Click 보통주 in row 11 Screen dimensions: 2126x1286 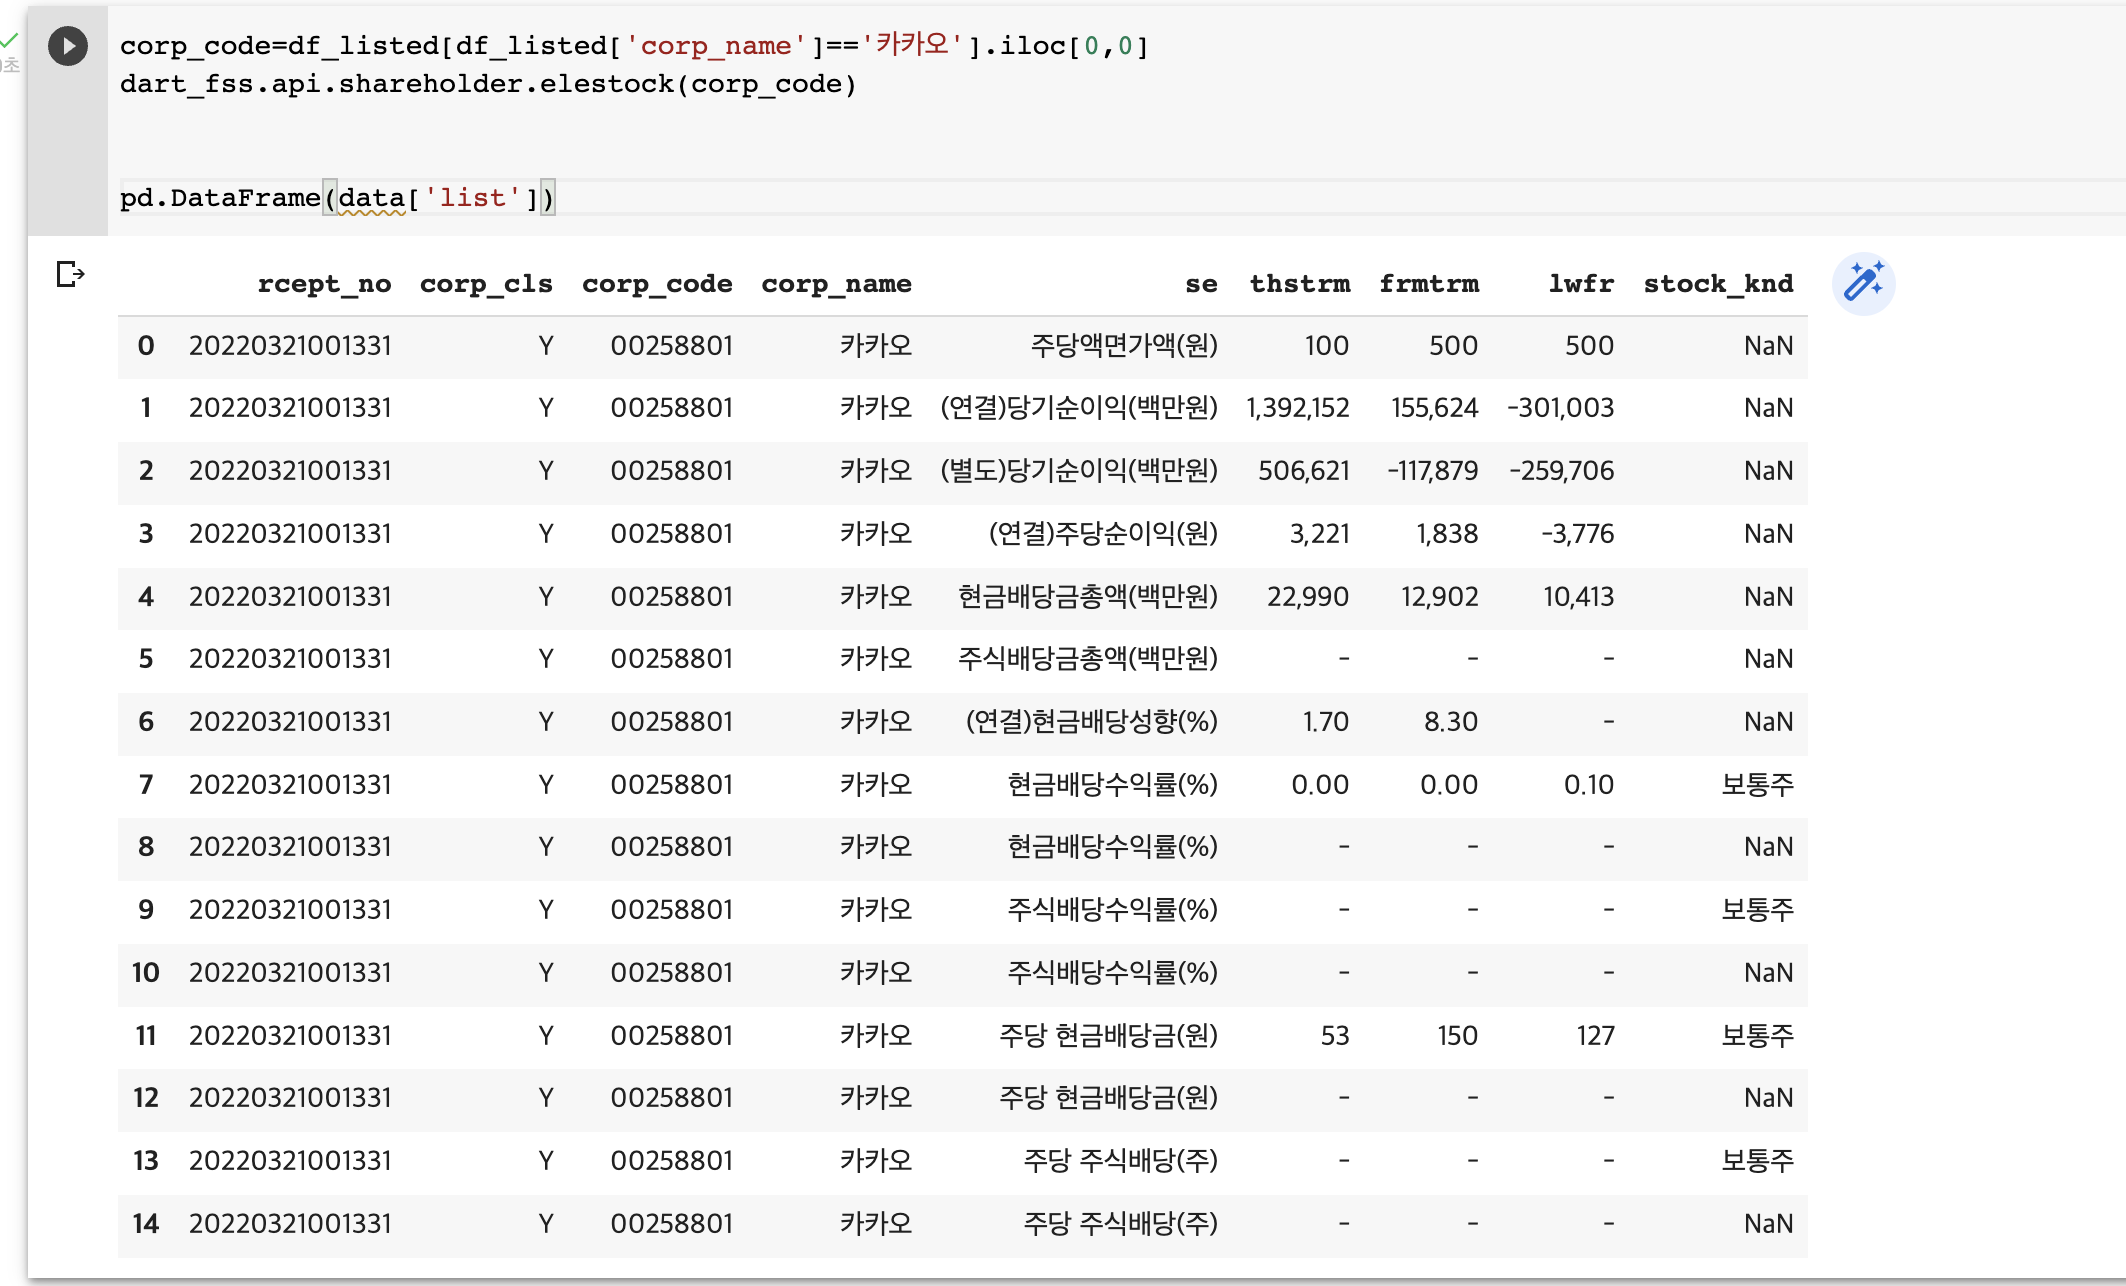click(1757, 1036)
